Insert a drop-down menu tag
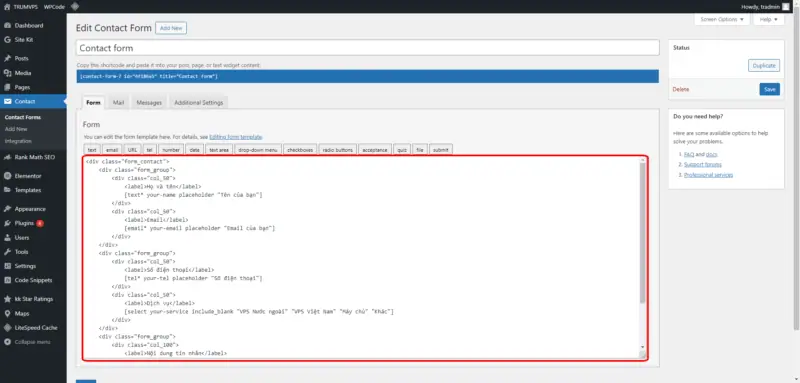This screenshot has width=800, height=383. coord(258,150)
